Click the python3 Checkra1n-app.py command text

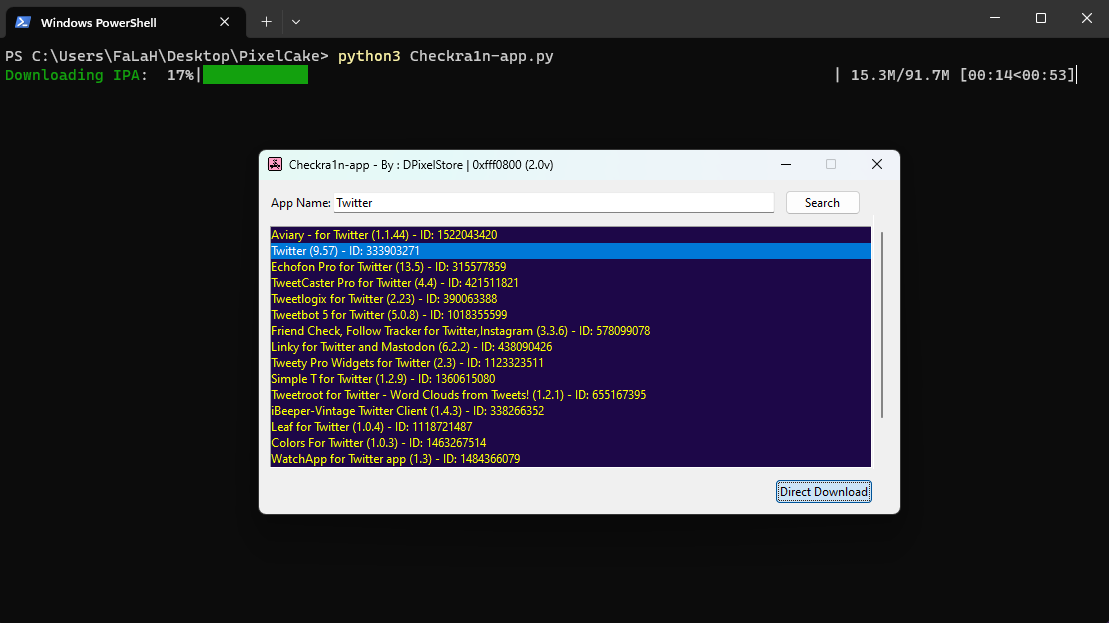tap(446, 57)
